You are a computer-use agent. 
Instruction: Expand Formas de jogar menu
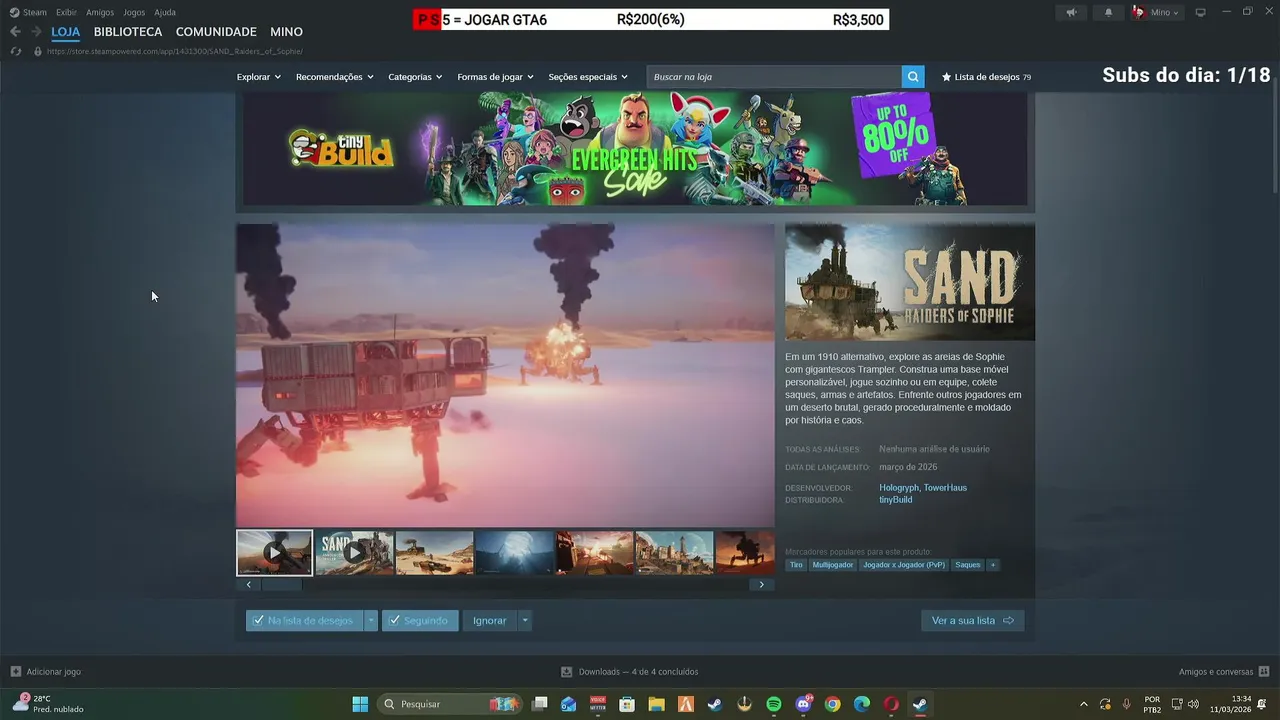[x=495, y=77]
